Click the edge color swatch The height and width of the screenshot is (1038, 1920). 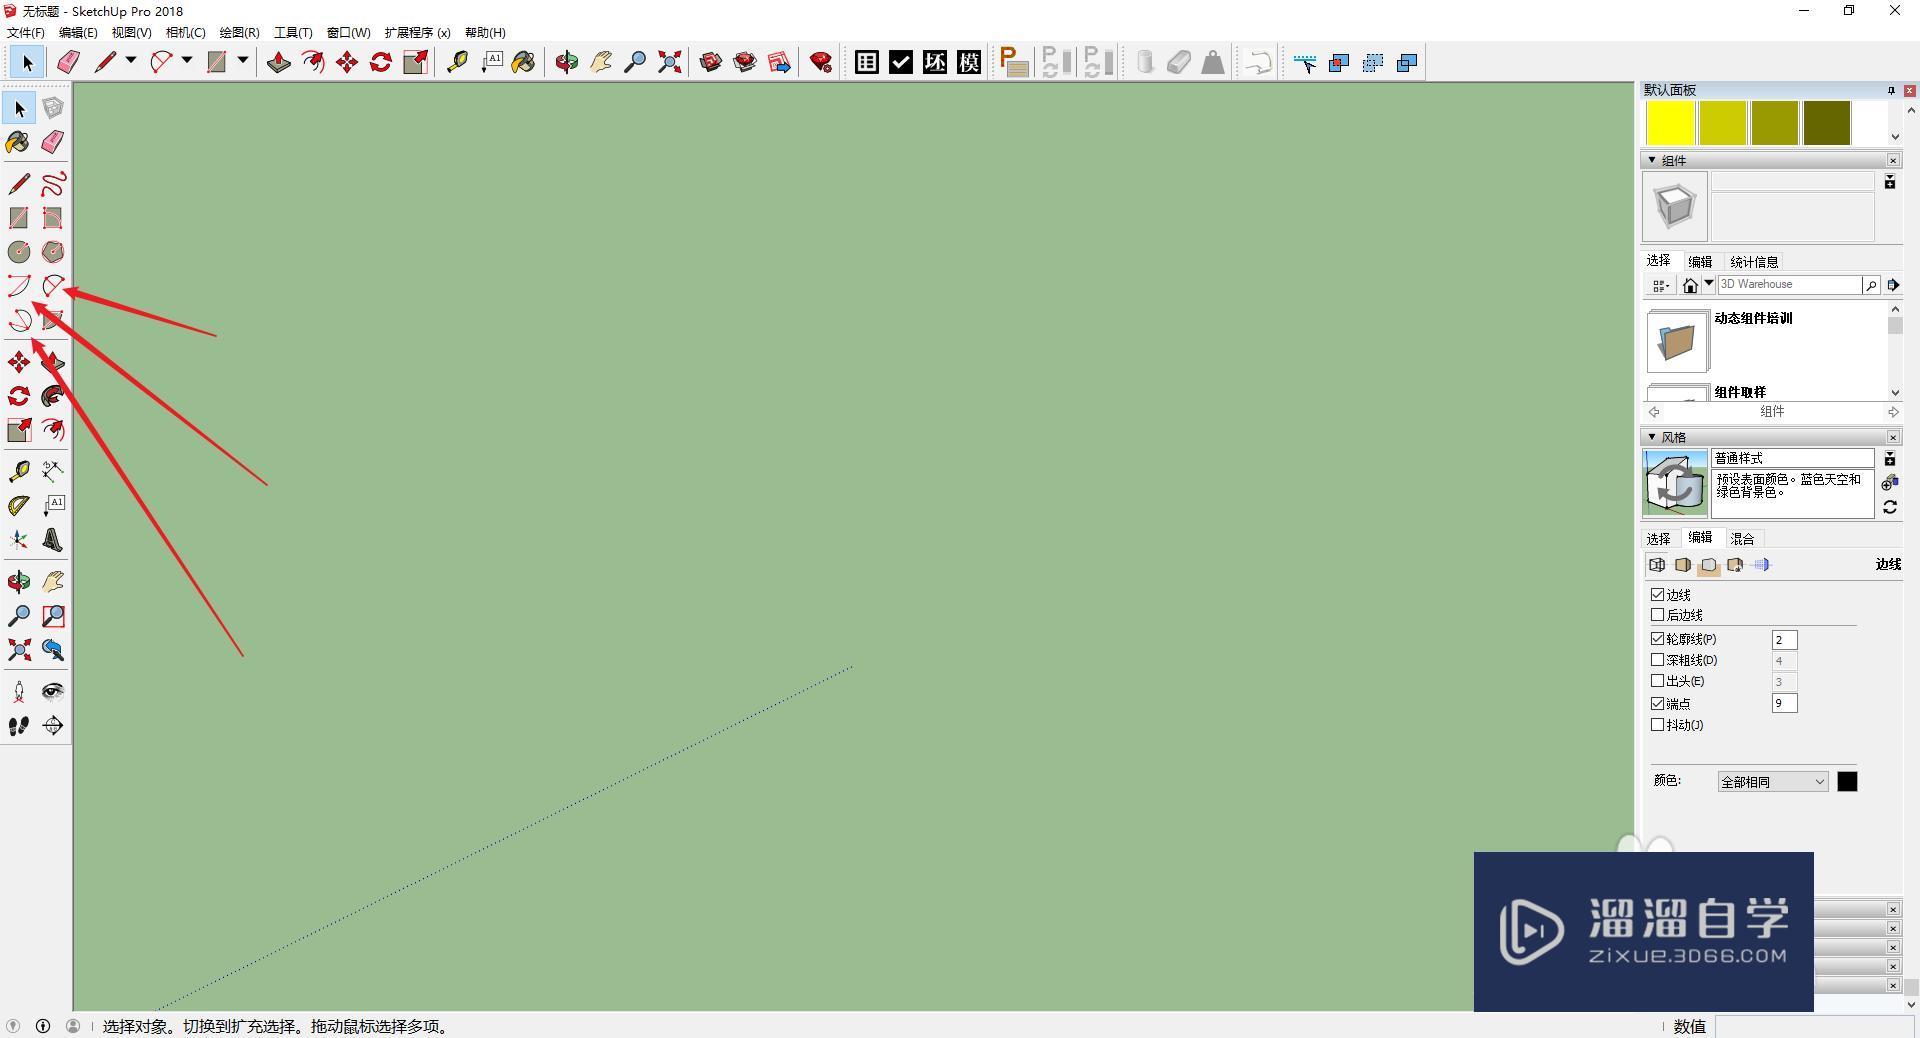(1848, 781)
